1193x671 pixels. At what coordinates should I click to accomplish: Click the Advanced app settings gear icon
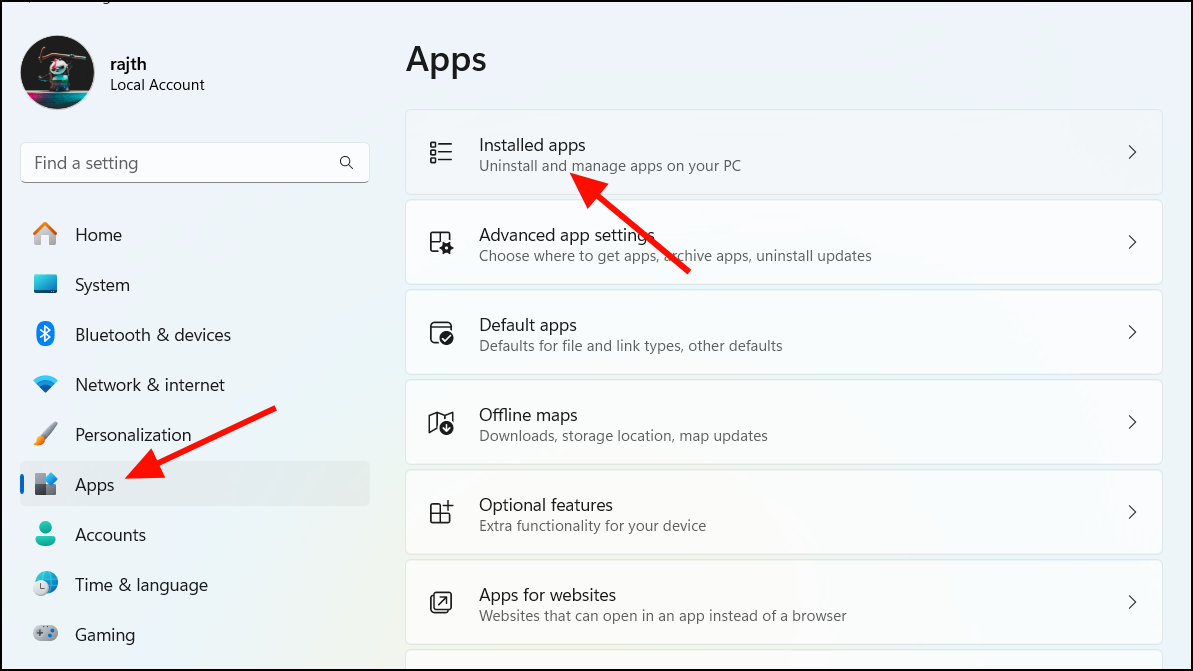(441, 243)
